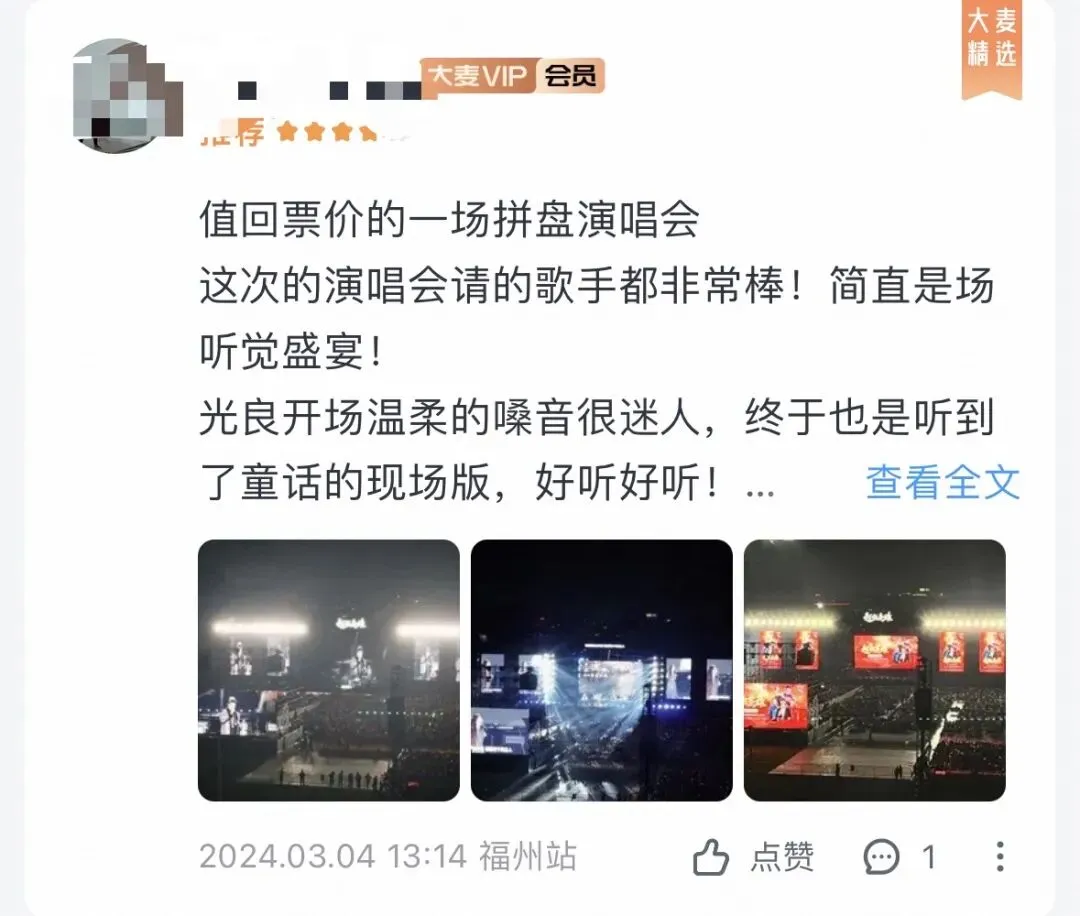The image size is (1080, 916).
Task: Open third concert photo with red screens
Action: point(875,670)
